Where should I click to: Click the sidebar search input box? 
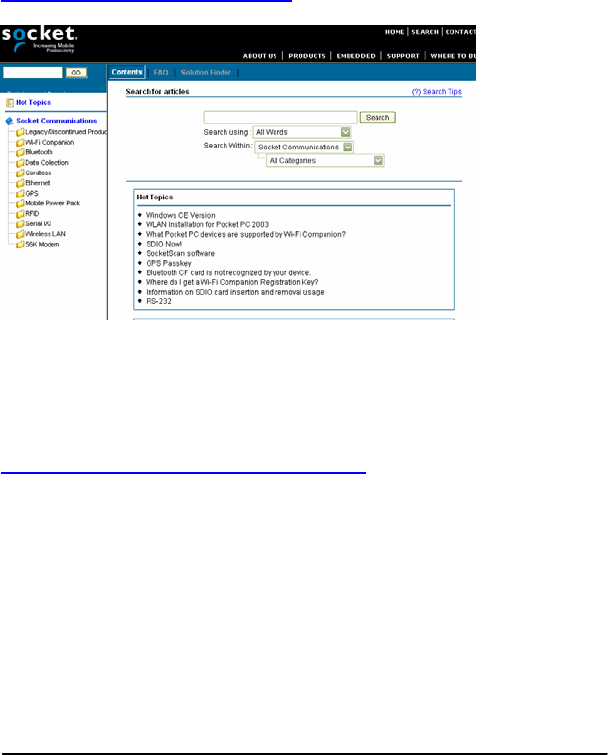(x=33, y=73)
